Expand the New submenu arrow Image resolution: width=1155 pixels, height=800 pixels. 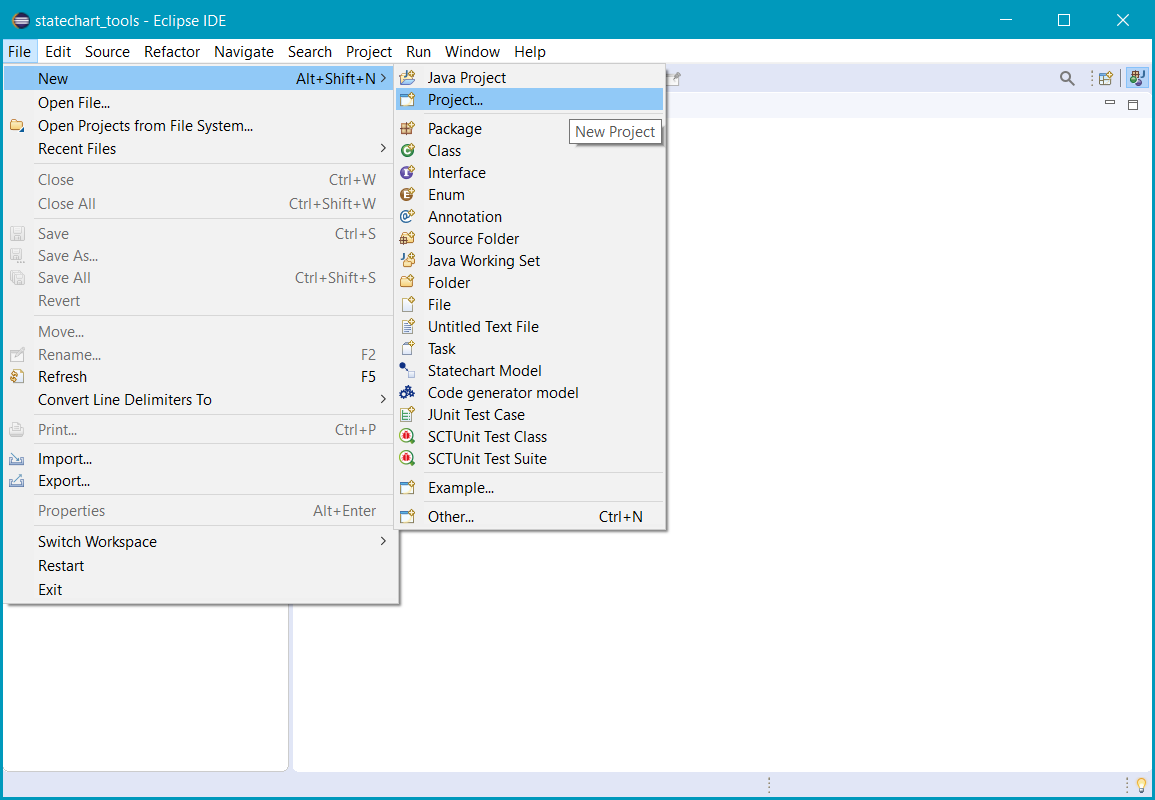pyautogui.click(x=383, y=78)
